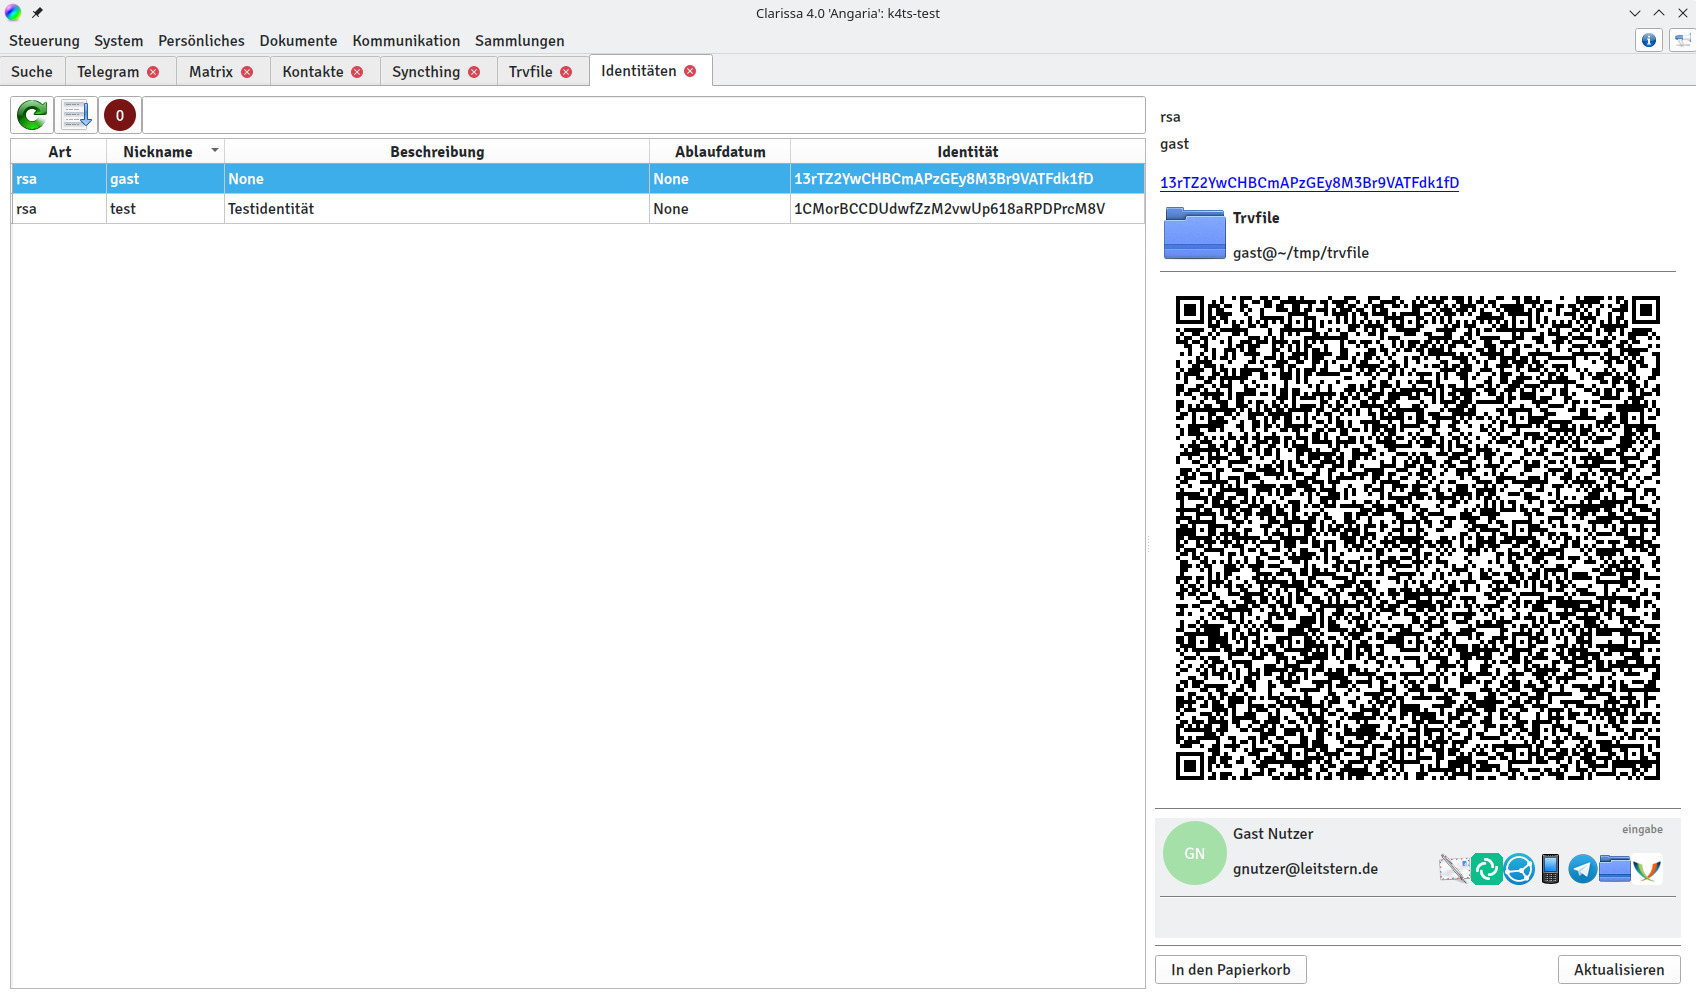This screenshot has height=997, width=1696.
Task: Click the 'eingabe' label in contact card
Action: pyautogui.click(x=1642, y=830)
